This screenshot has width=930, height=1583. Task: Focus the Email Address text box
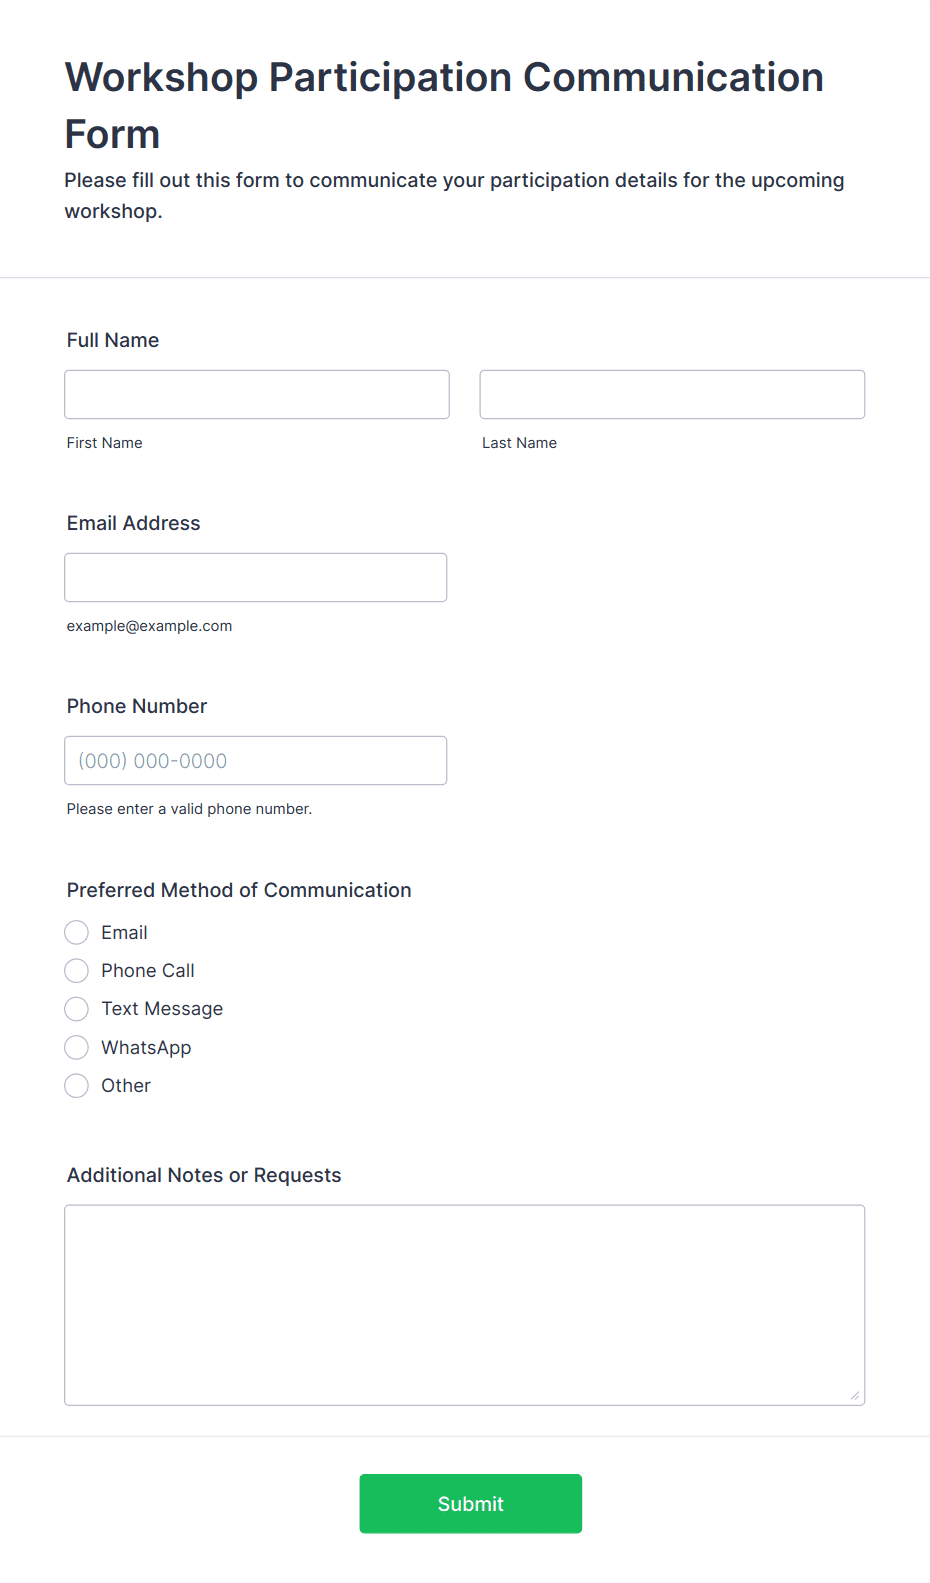(256, 577)
